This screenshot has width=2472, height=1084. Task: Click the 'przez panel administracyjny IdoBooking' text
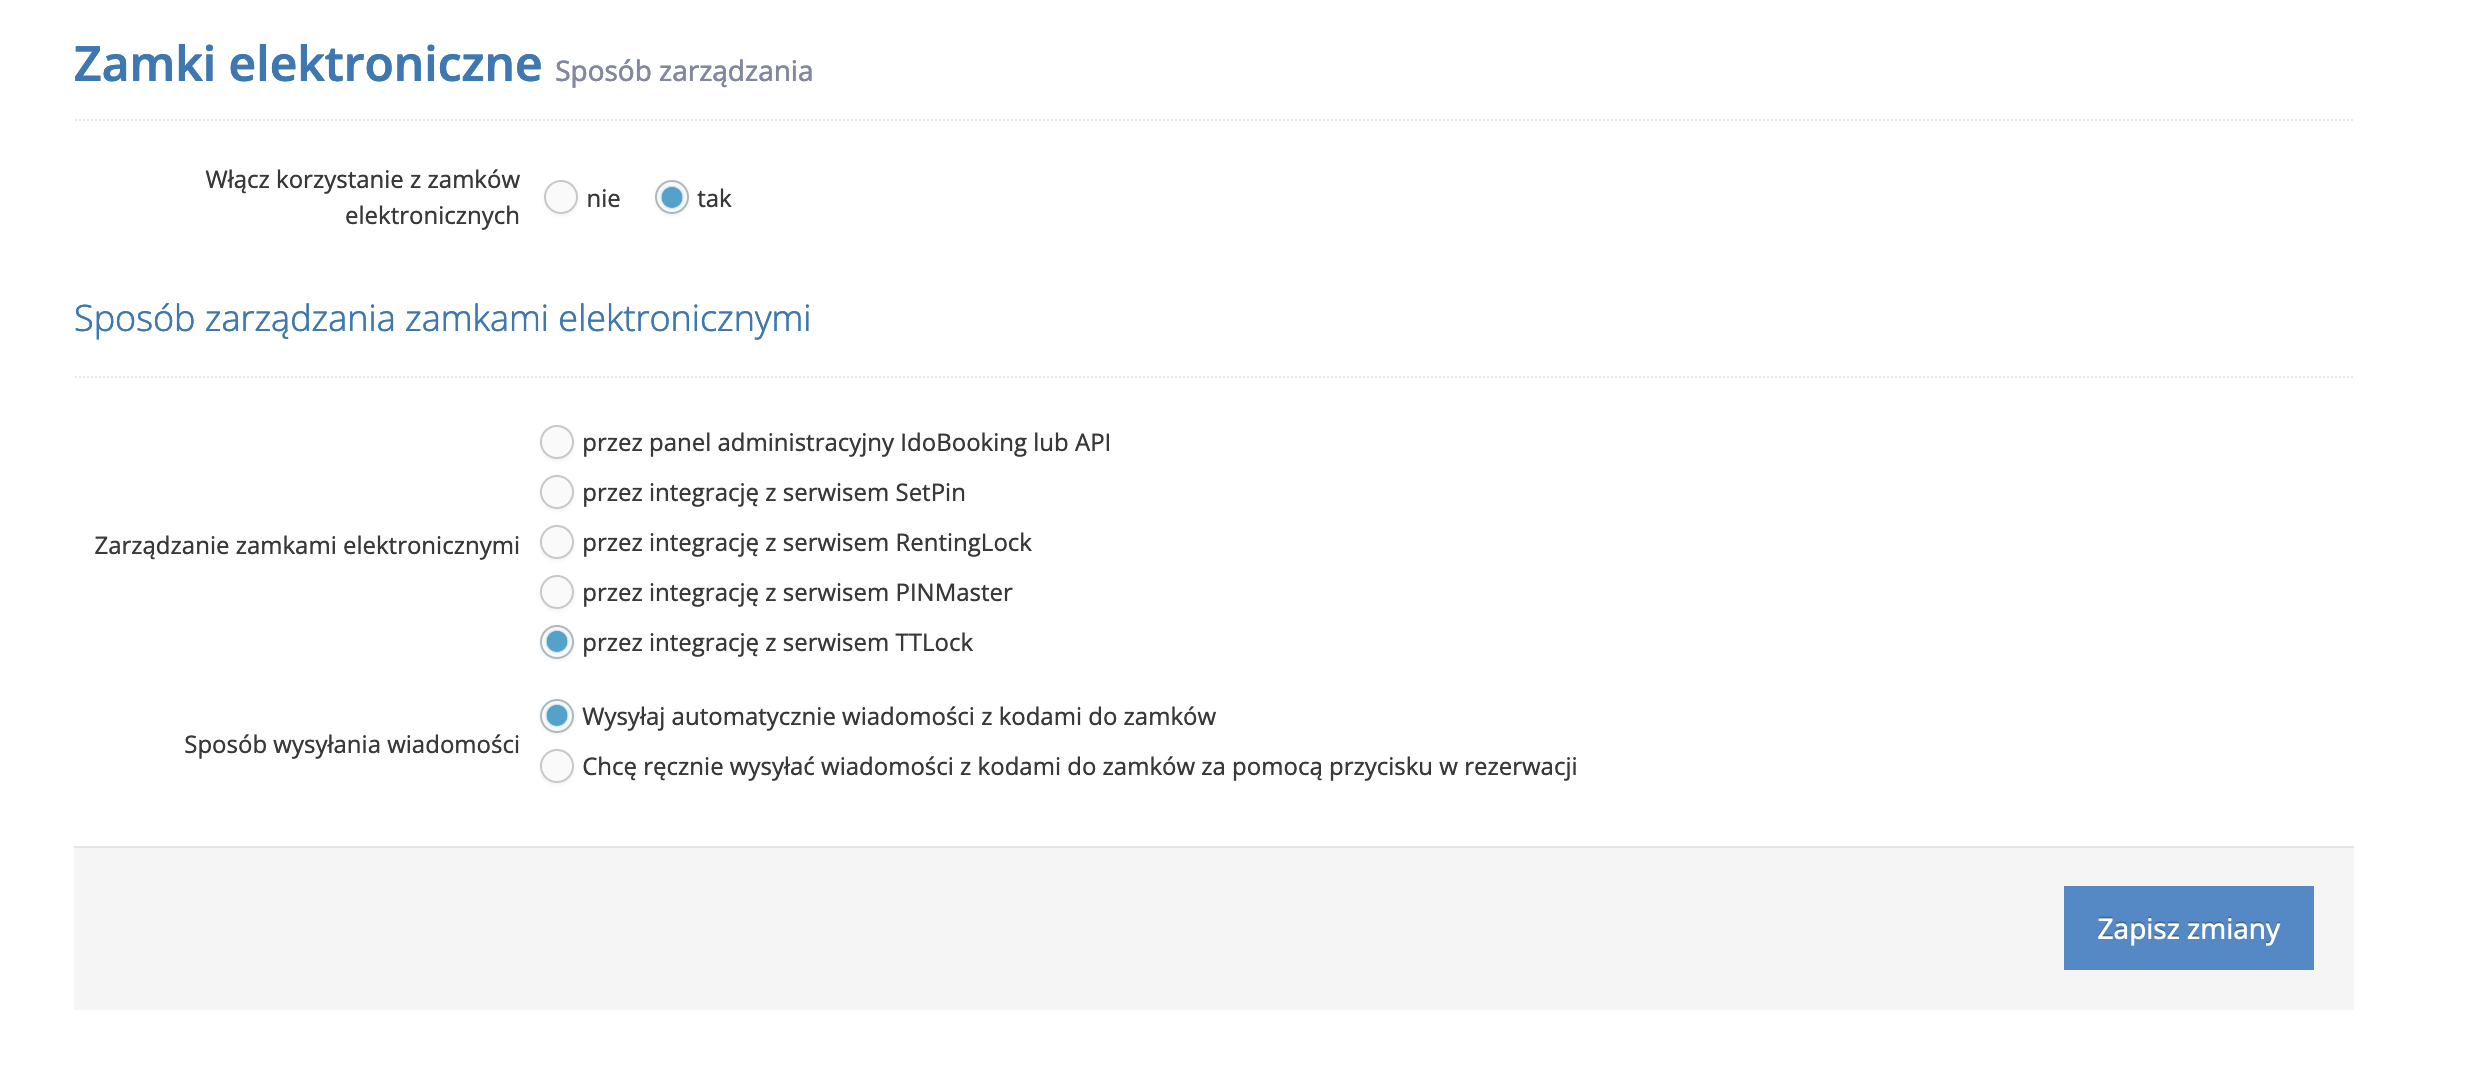(846, 443)
